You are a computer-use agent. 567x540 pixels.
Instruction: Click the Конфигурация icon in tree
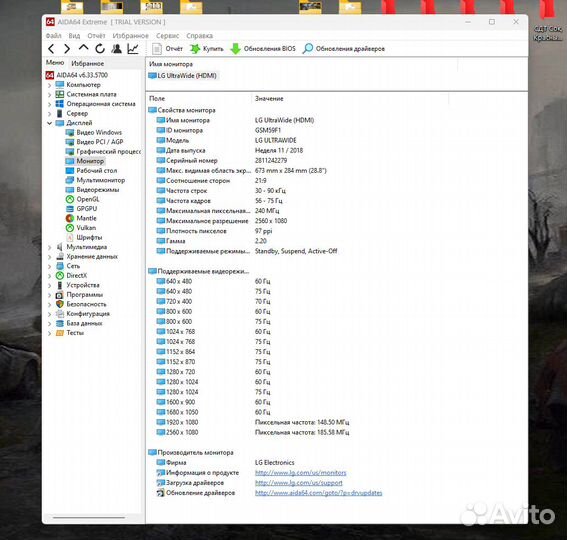pyautogui.click(x=60, y=314)
